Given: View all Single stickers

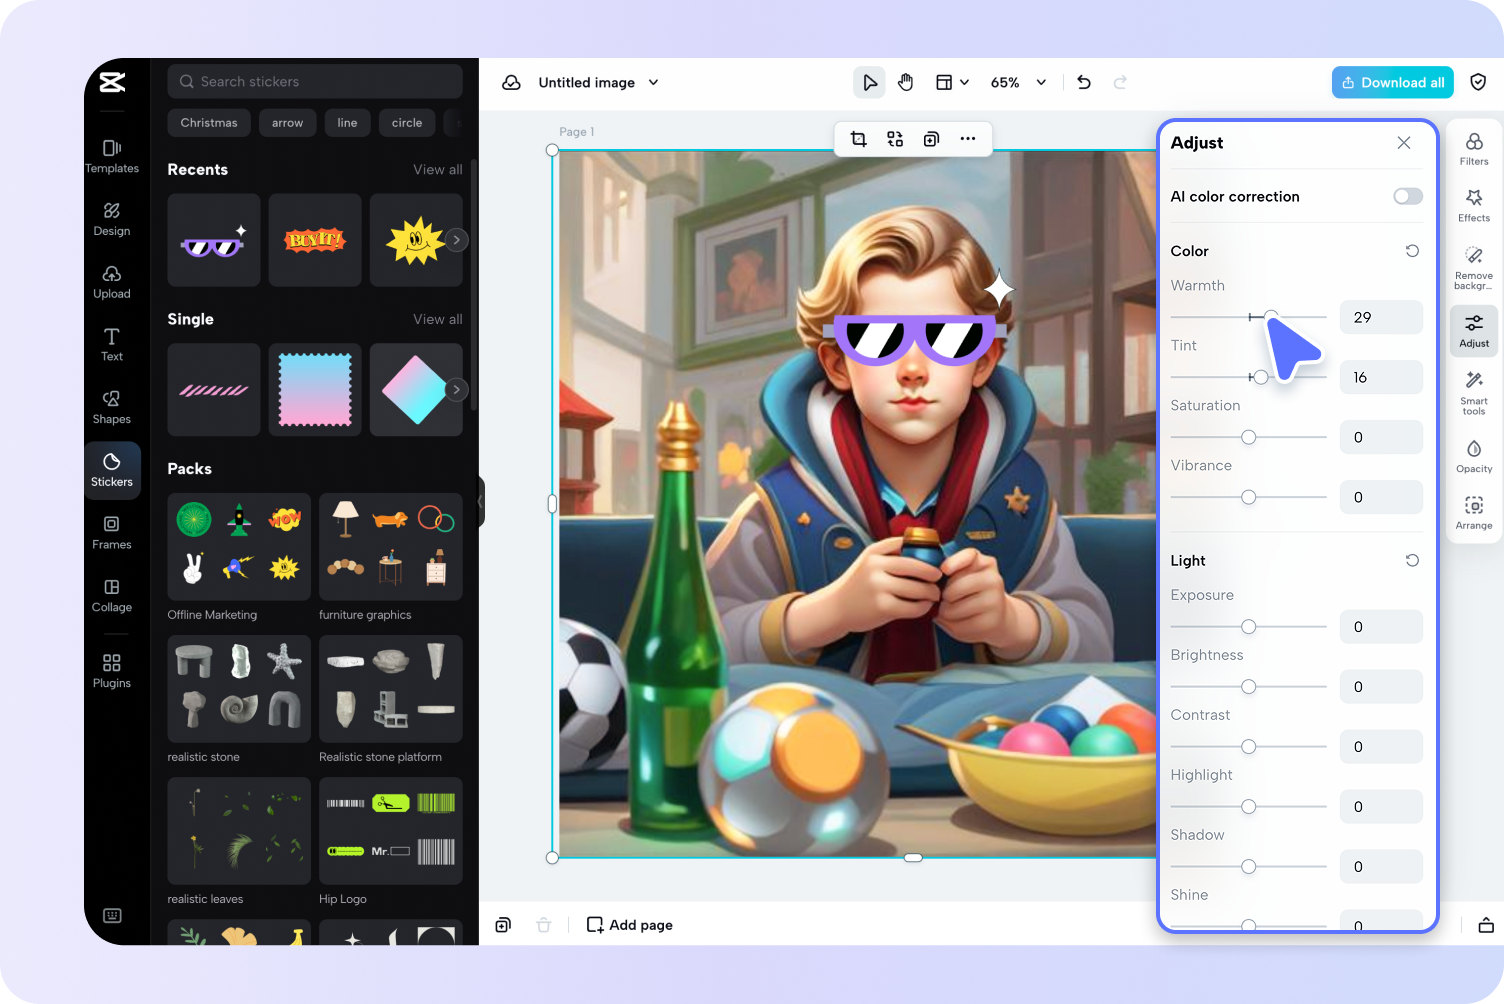Looking at the screenshot, I should tap(438, 320).
